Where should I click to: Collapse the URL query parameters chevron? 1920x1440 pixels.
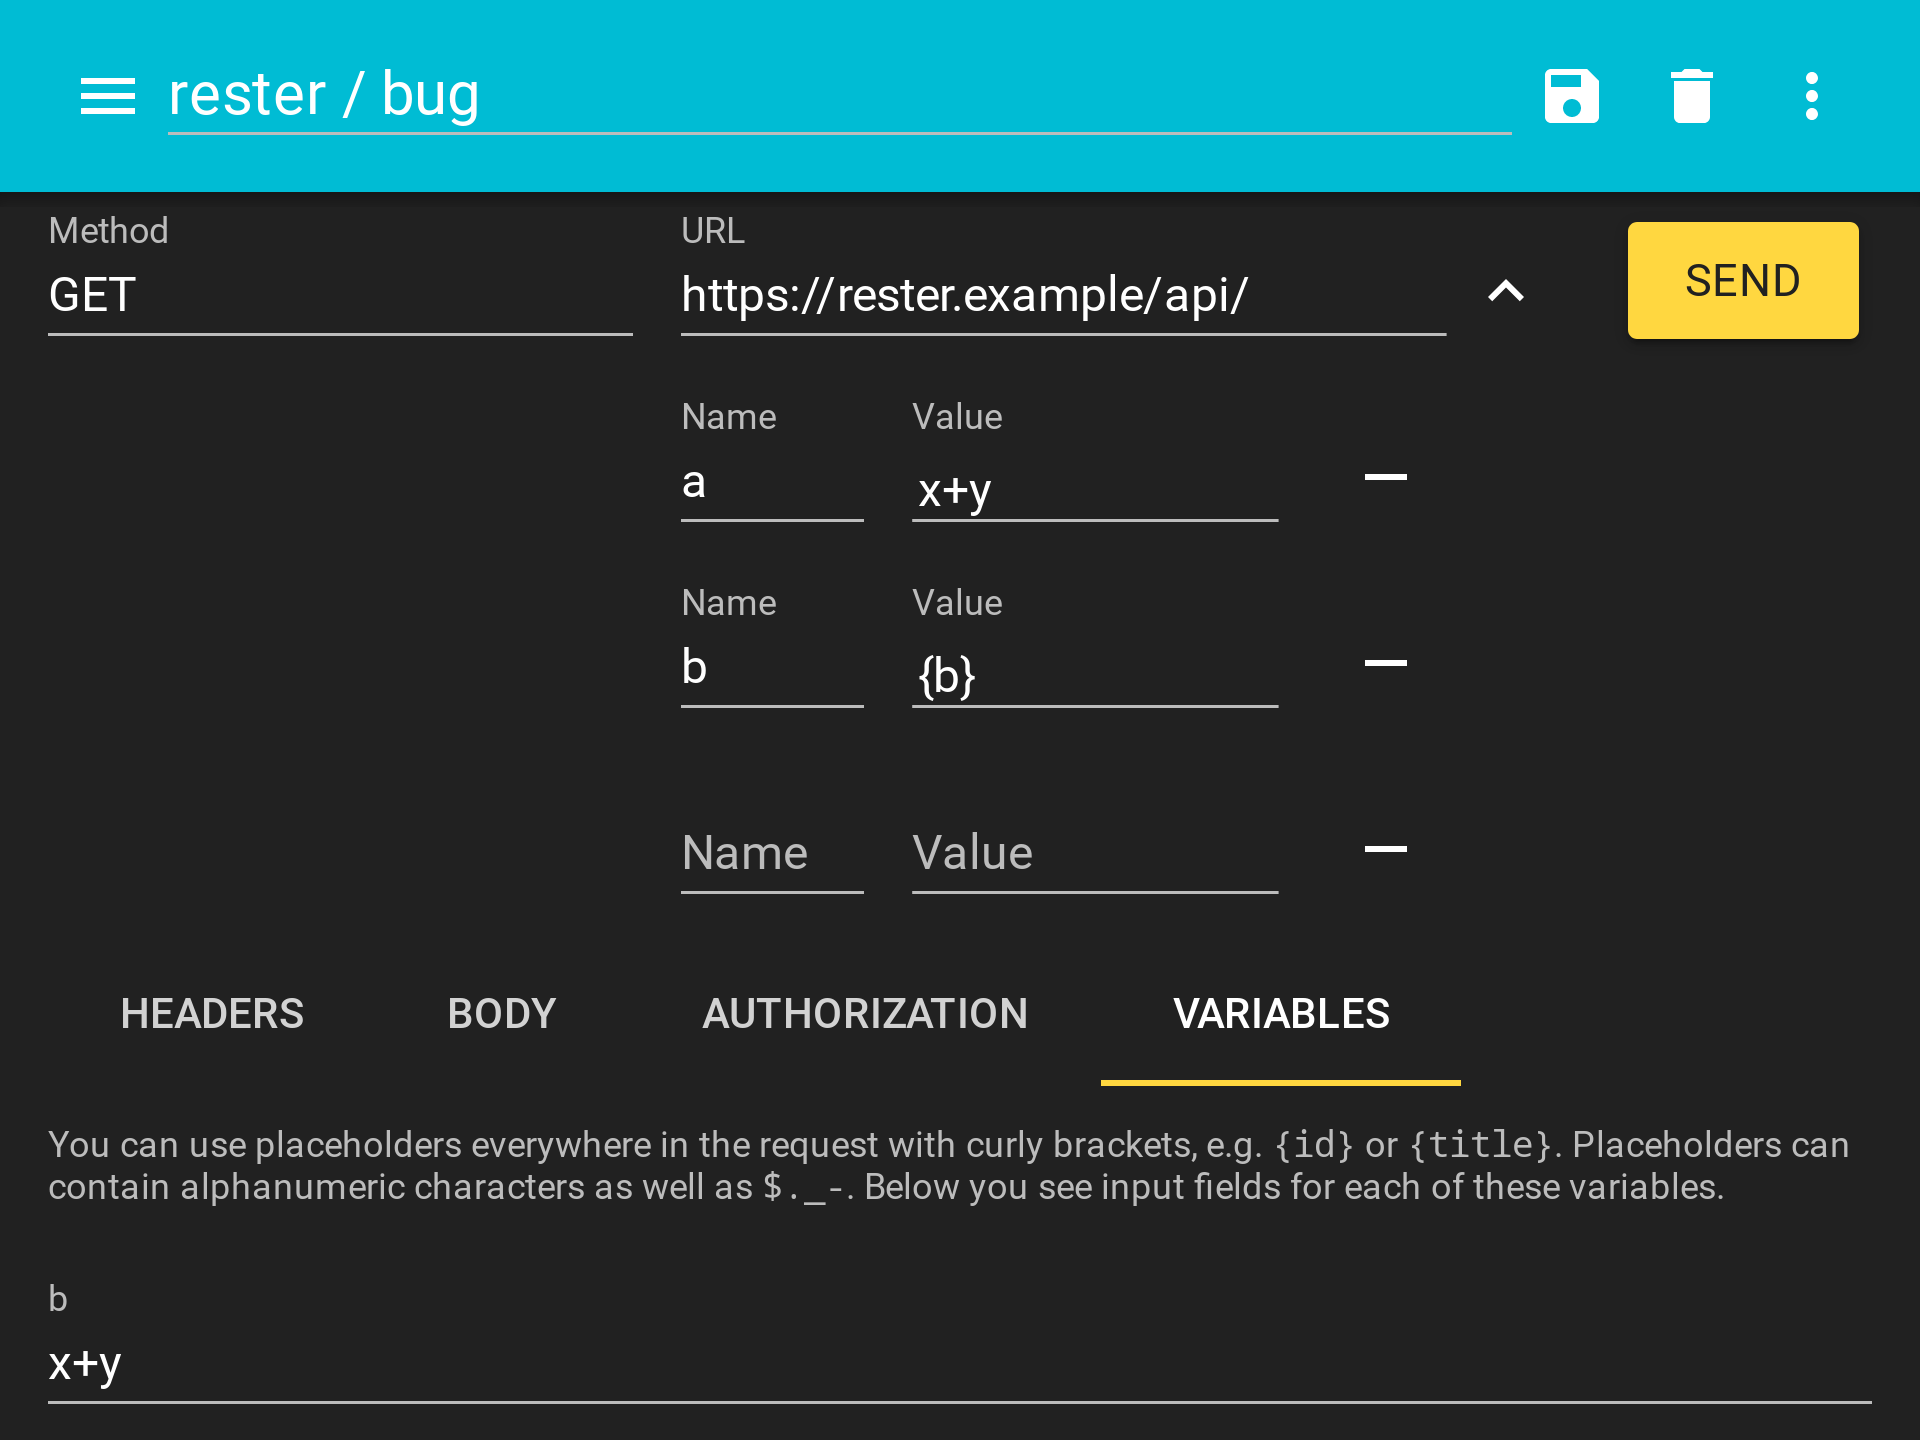tap(1505, 292)
